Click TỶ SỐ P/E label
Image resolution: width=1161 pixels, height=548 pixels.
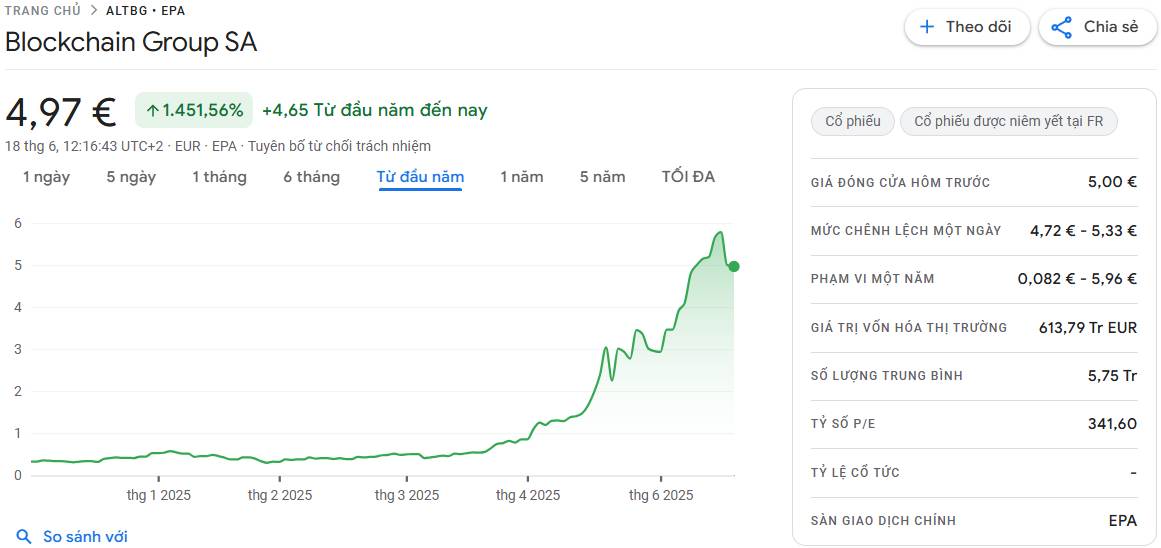click(x=843, y=424)
